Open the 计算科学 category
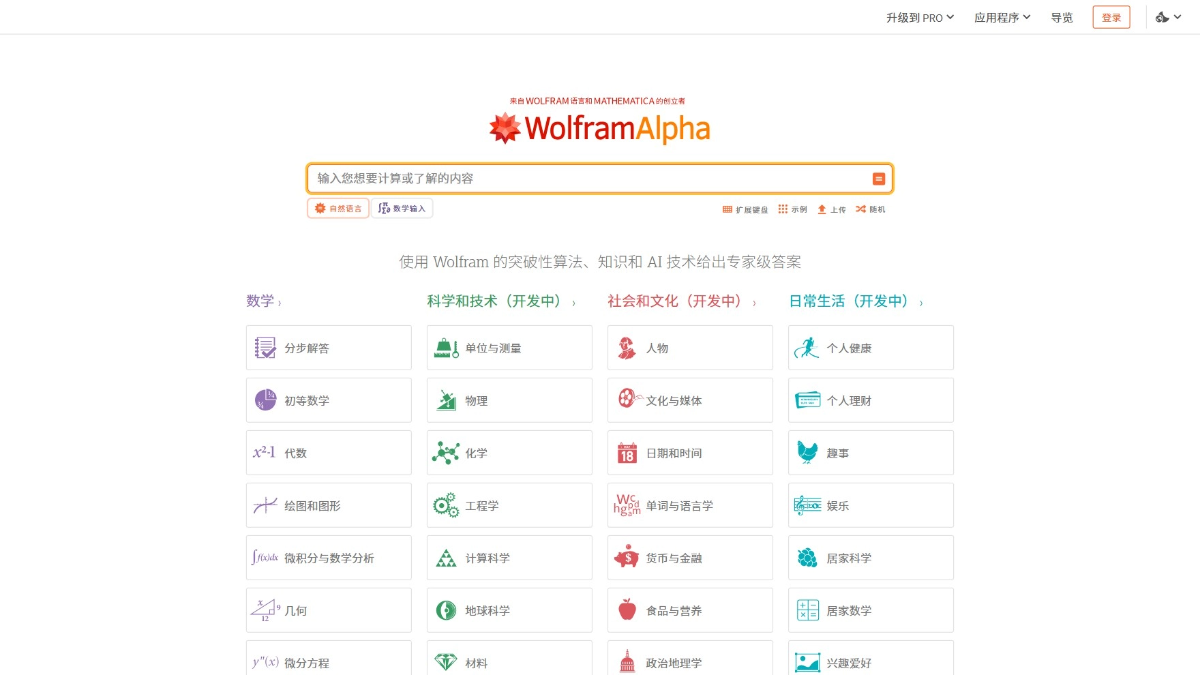The width and height of the screenshot is (1200, 675). coord(510,558)
